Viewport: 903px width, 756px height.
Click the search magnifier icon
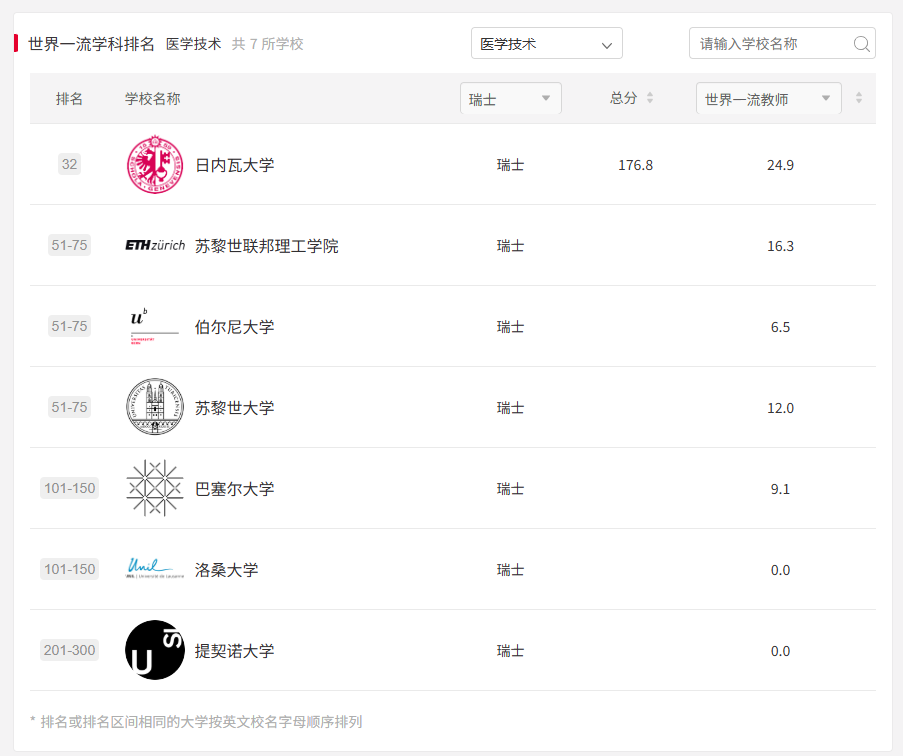tap(862, 44)
